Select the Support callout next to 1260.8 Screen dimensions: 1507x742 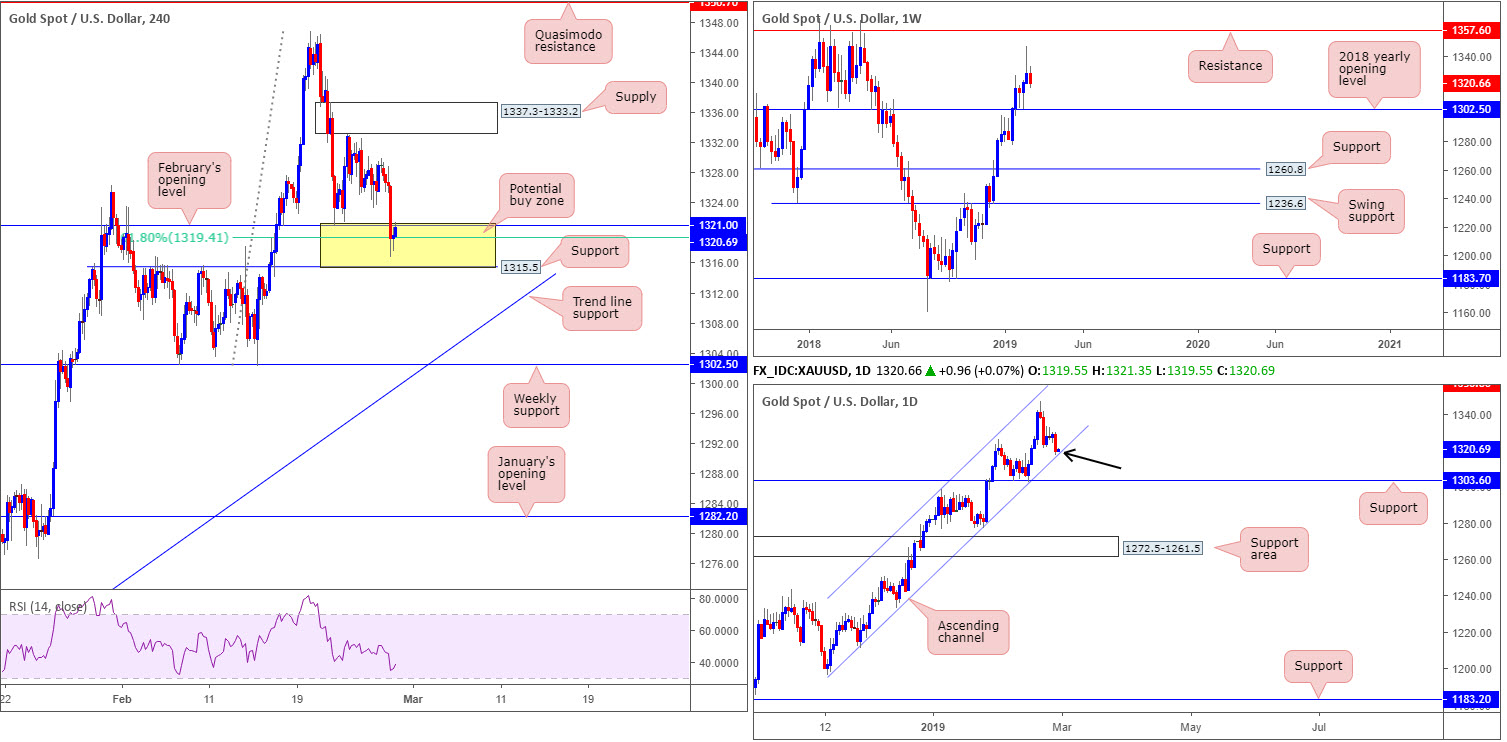coord(1356,147)
